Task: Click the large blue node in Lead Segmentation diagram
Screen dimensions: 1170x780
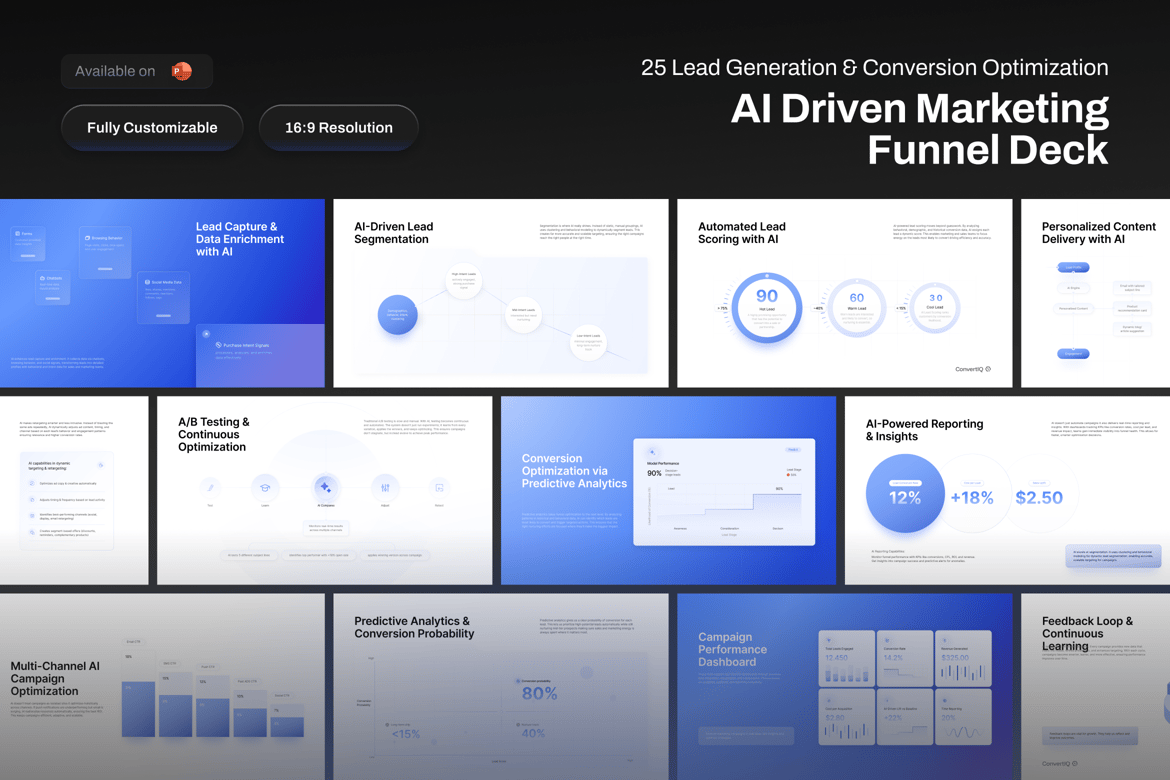Action: [397, 314]
